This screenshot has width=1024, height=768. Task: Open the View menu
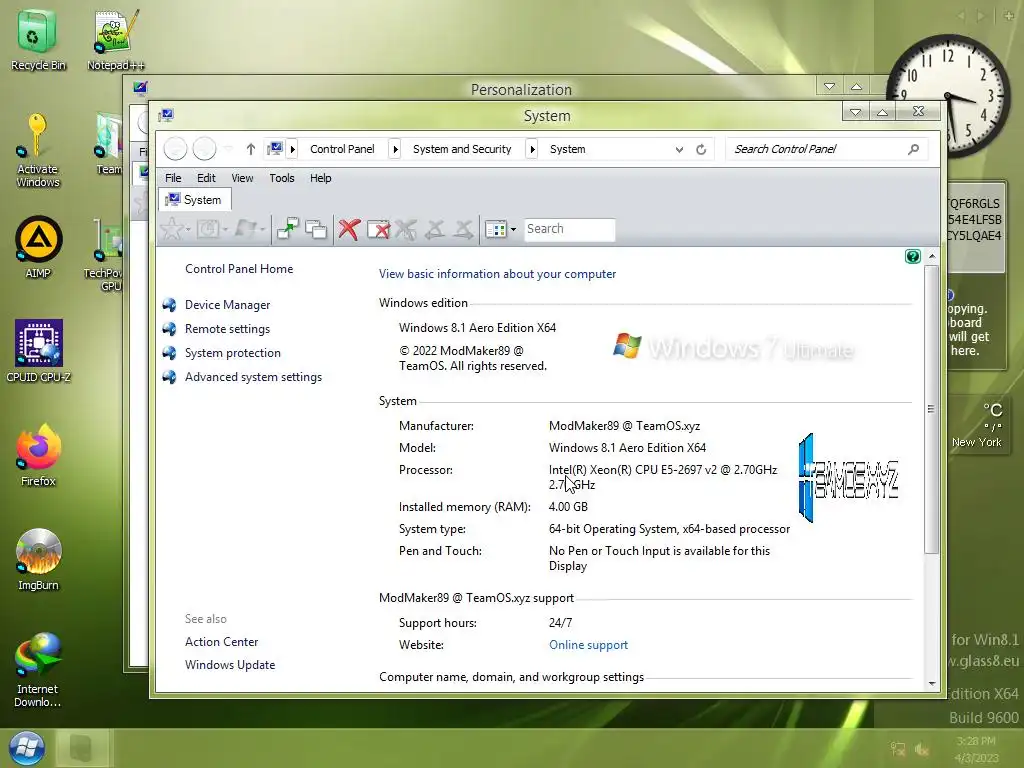(x=242, y=178)
